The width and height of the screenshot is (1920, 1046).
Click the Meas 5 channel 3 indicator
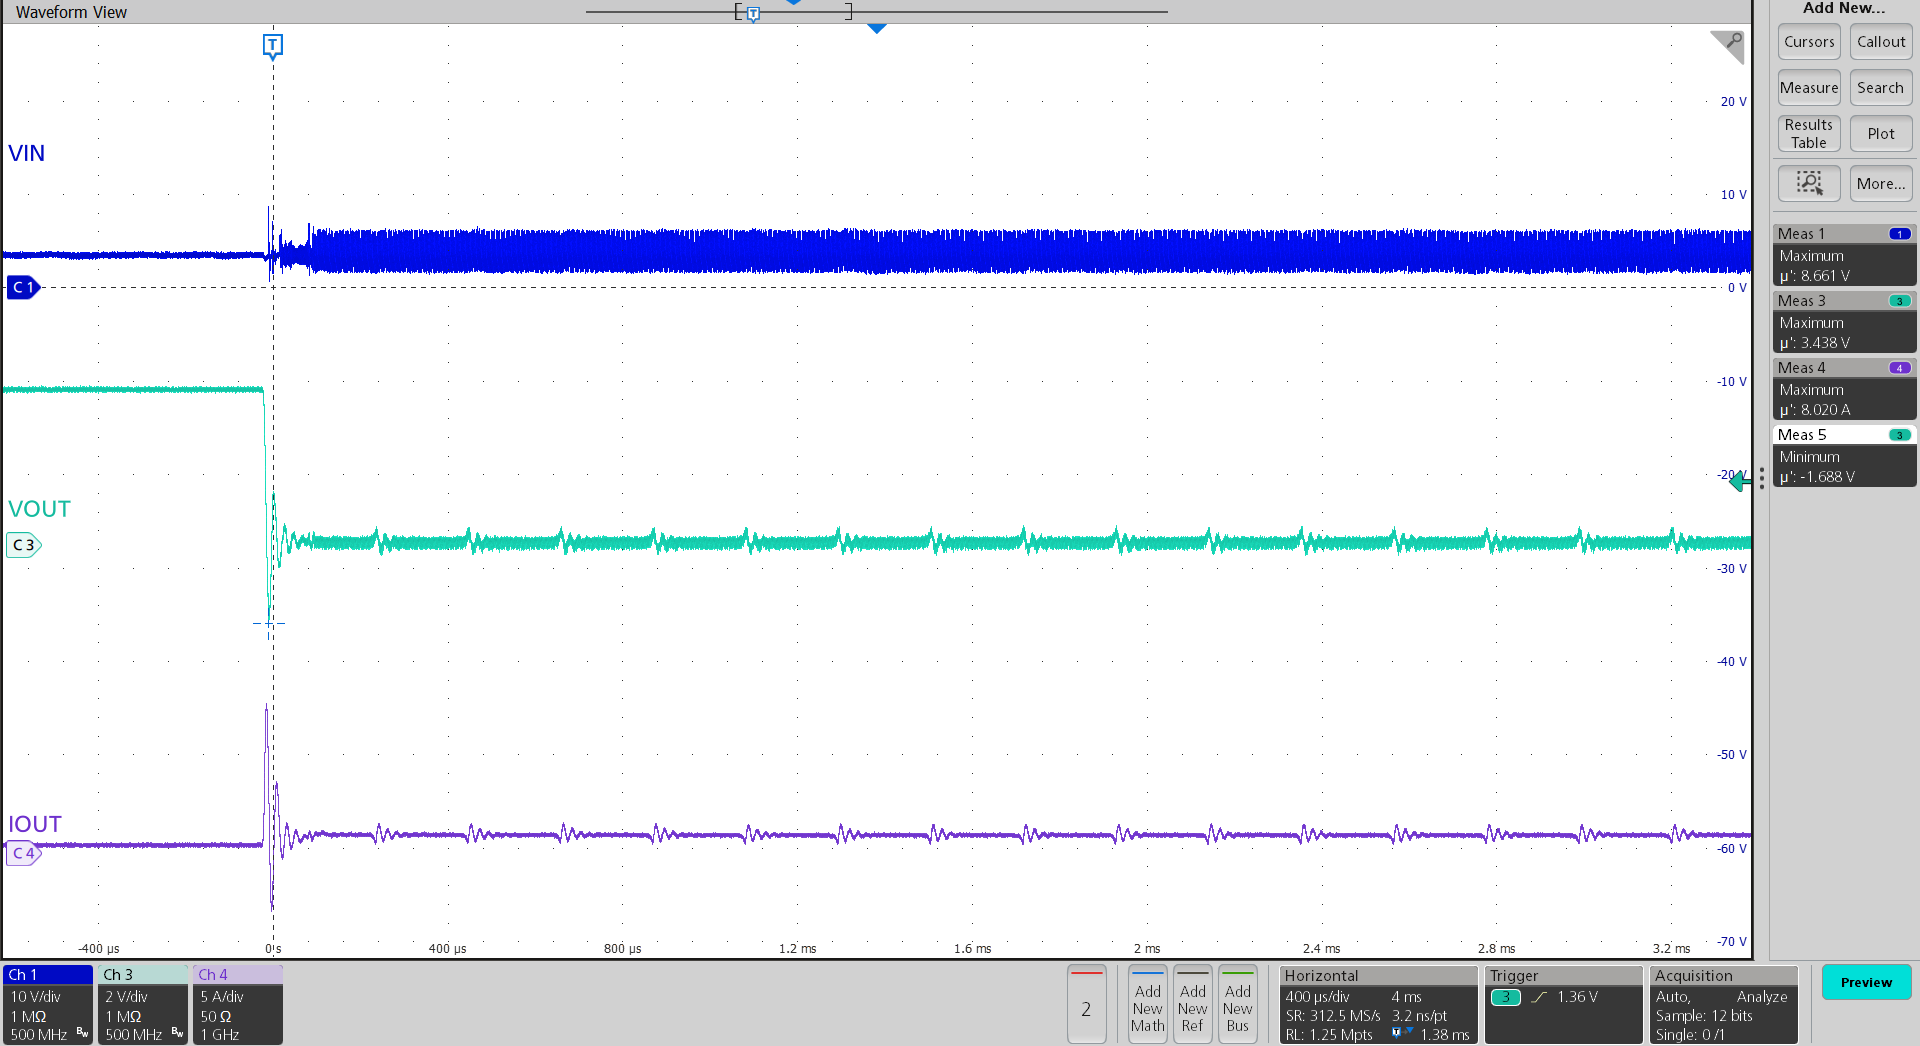[x=1900, y=435]
